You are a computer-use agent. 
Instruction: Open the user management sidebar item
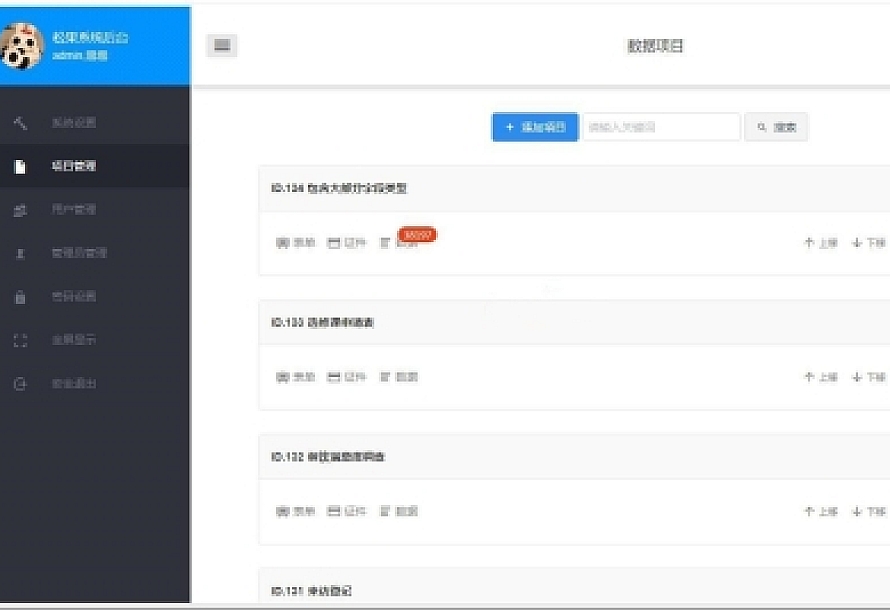click(74, 210)
